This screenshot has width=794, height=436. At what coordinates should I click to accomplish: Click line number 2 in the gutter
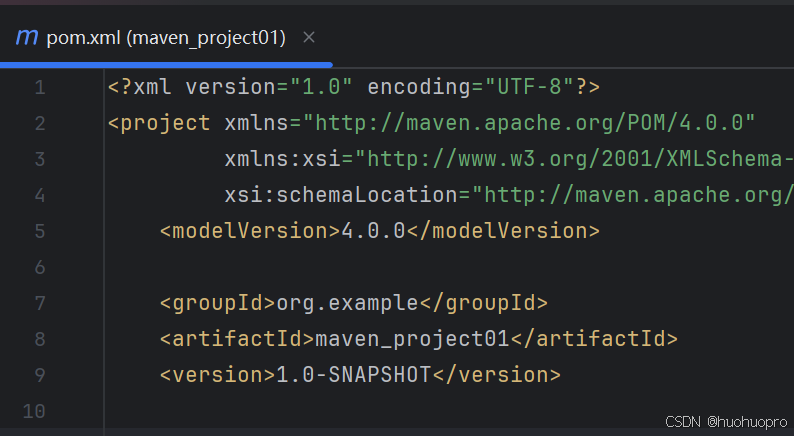40,123
